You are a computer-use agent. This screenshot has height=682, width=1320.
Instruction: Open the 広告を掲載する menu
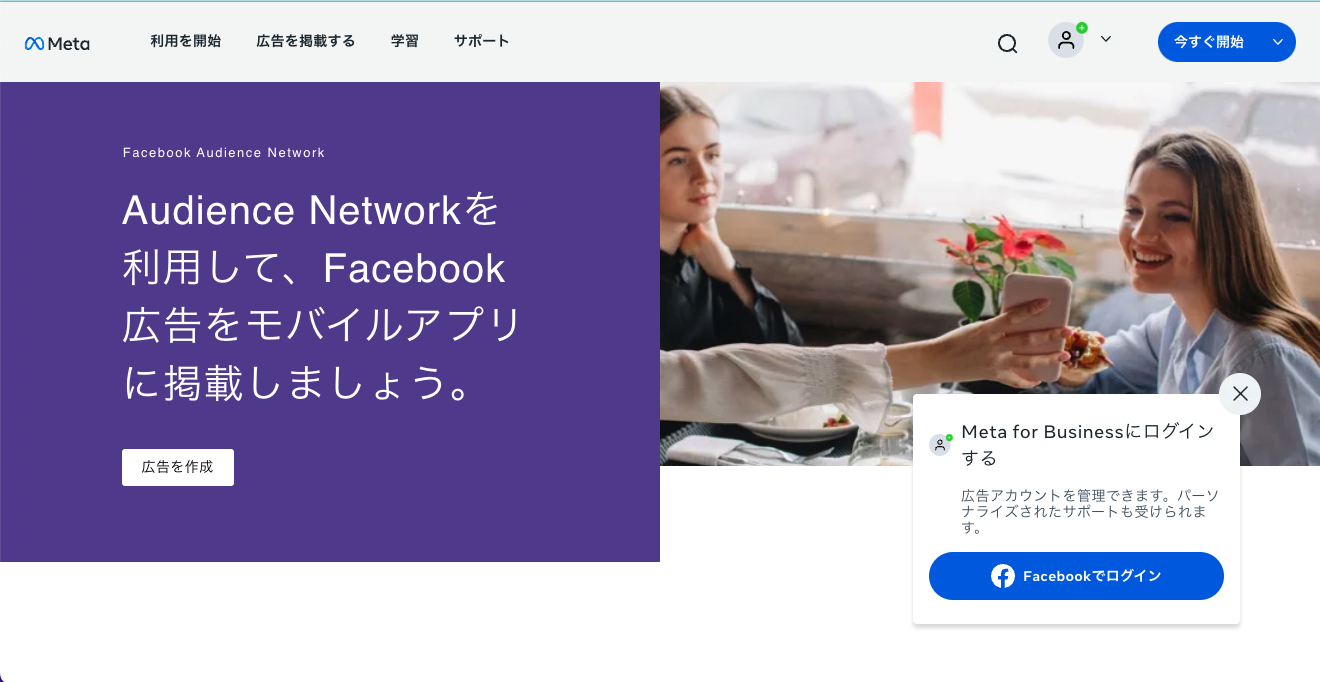(306, 41)
